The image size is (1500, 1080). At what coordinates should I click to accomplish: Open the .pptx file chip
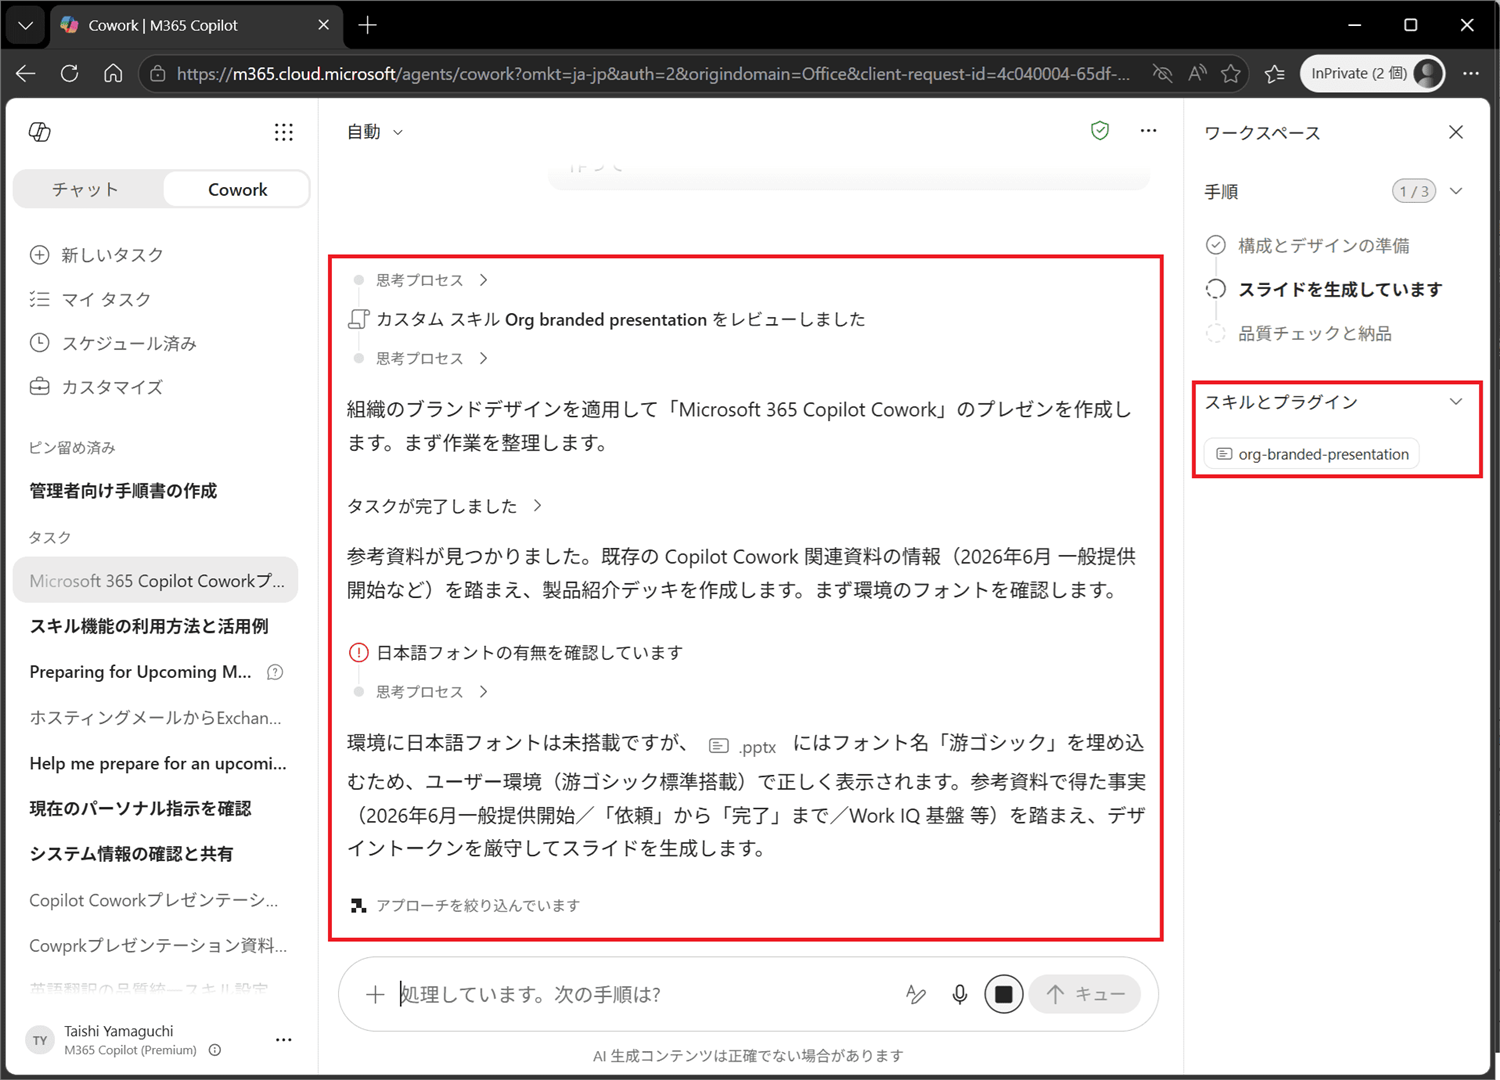[742, 746]
